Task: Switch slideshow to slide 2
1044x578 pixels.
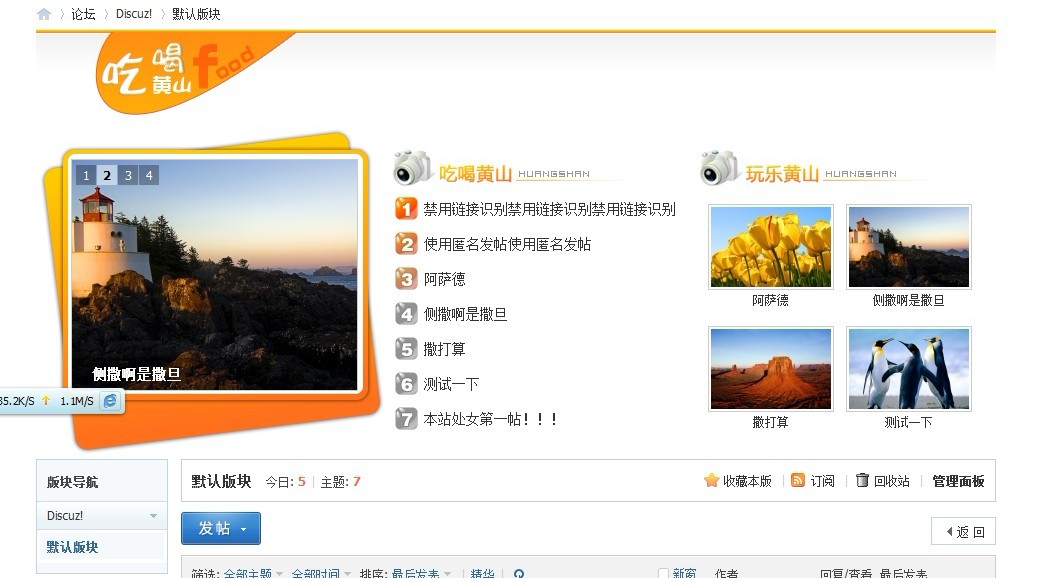Action: tap(107, 175)
